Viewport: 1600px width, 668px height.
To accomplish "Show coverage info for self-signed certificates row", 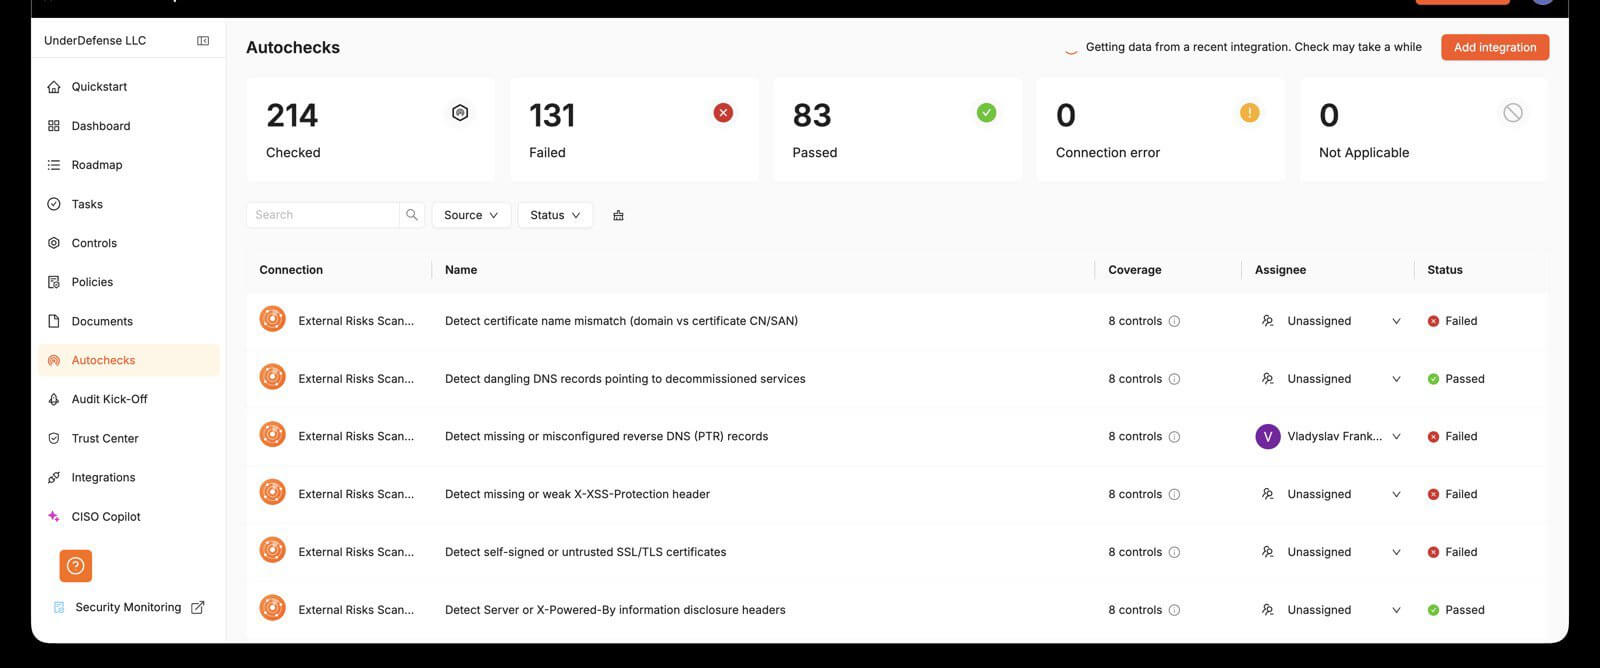I will [x=1174, y=552].
